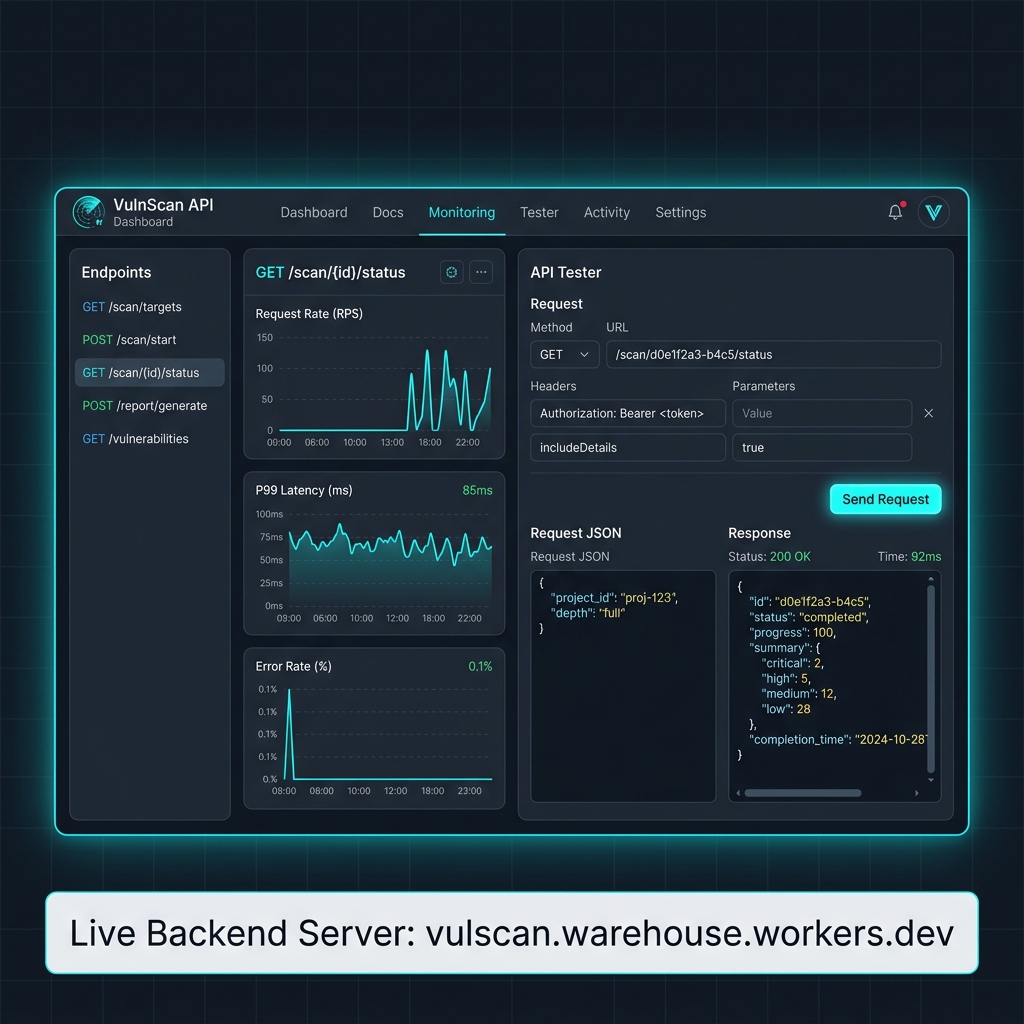The image size is (1024, 1024).
Task: Click the response scrollbar up arrow
Action: click(x=931, y=579)
